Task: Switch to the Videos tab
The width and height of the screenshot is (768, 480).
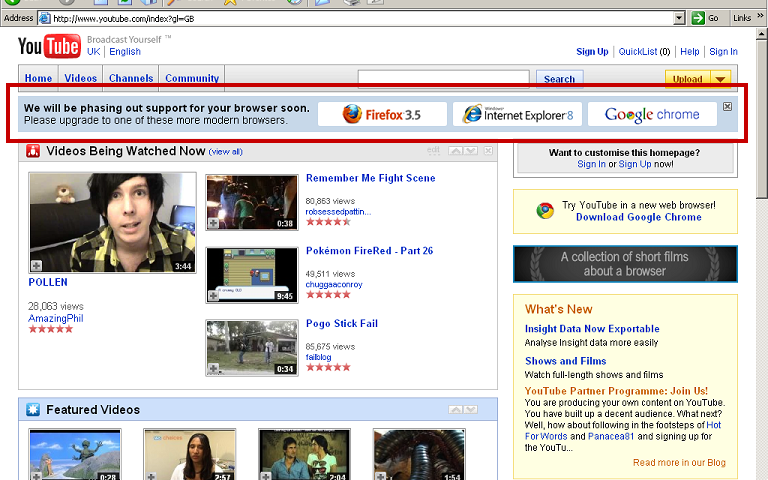Action: pyautogui.click(x=81, y=78)
